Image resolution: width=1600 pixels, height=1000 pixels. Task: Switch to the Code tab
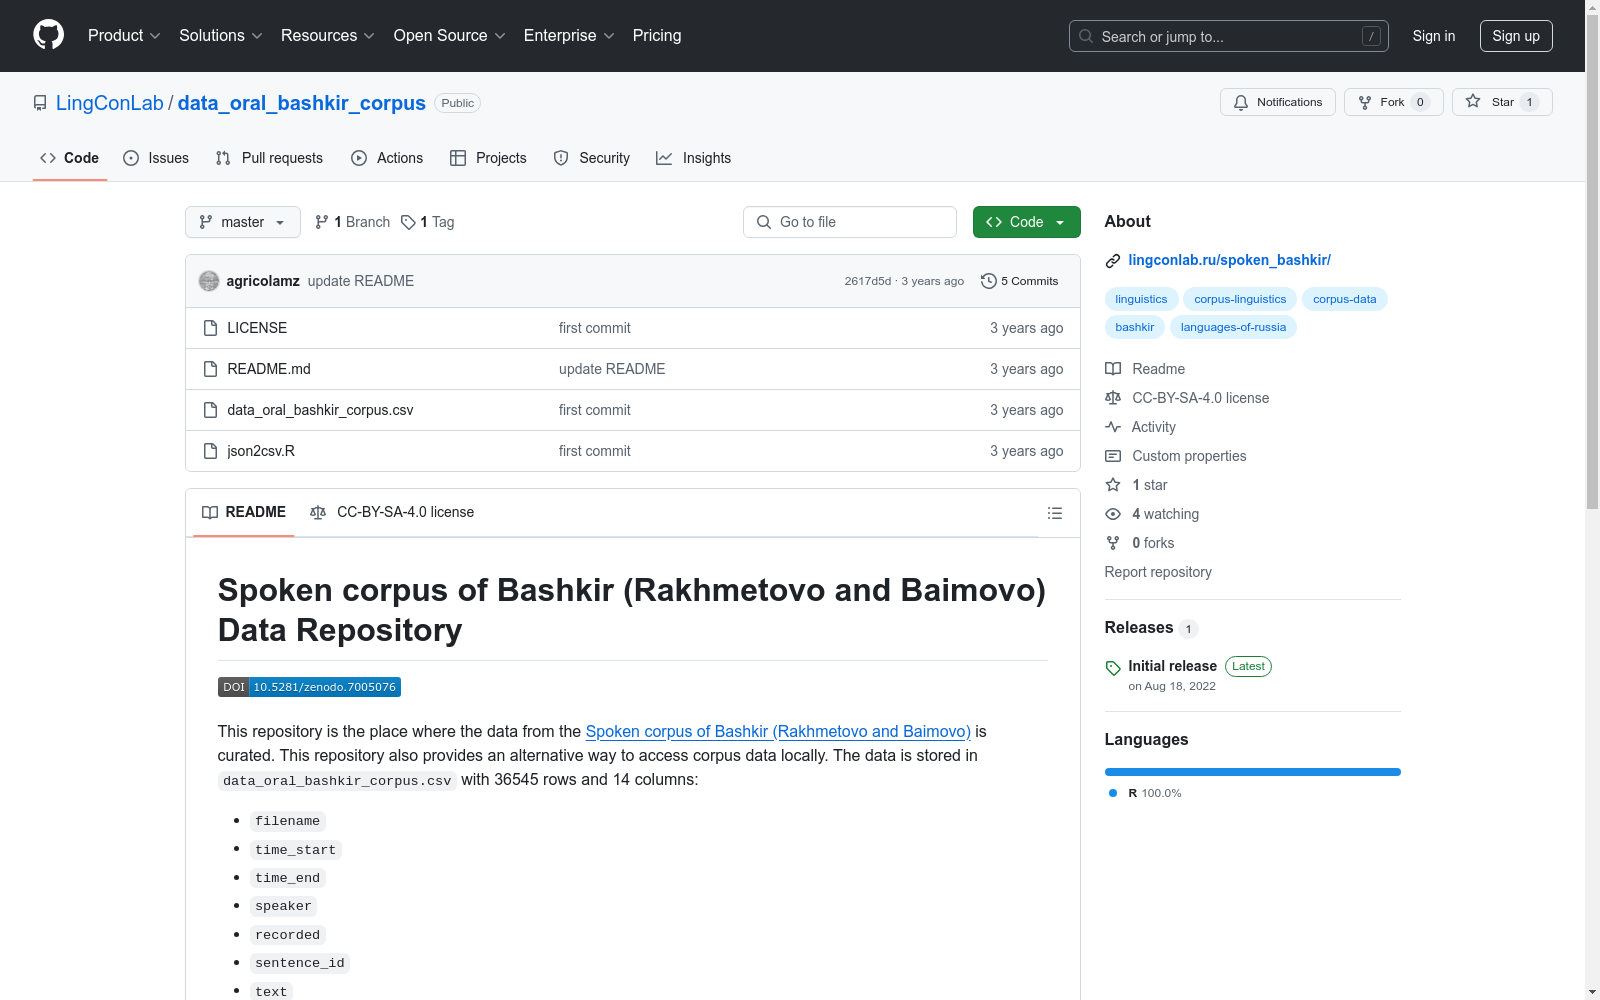point(70,158)
